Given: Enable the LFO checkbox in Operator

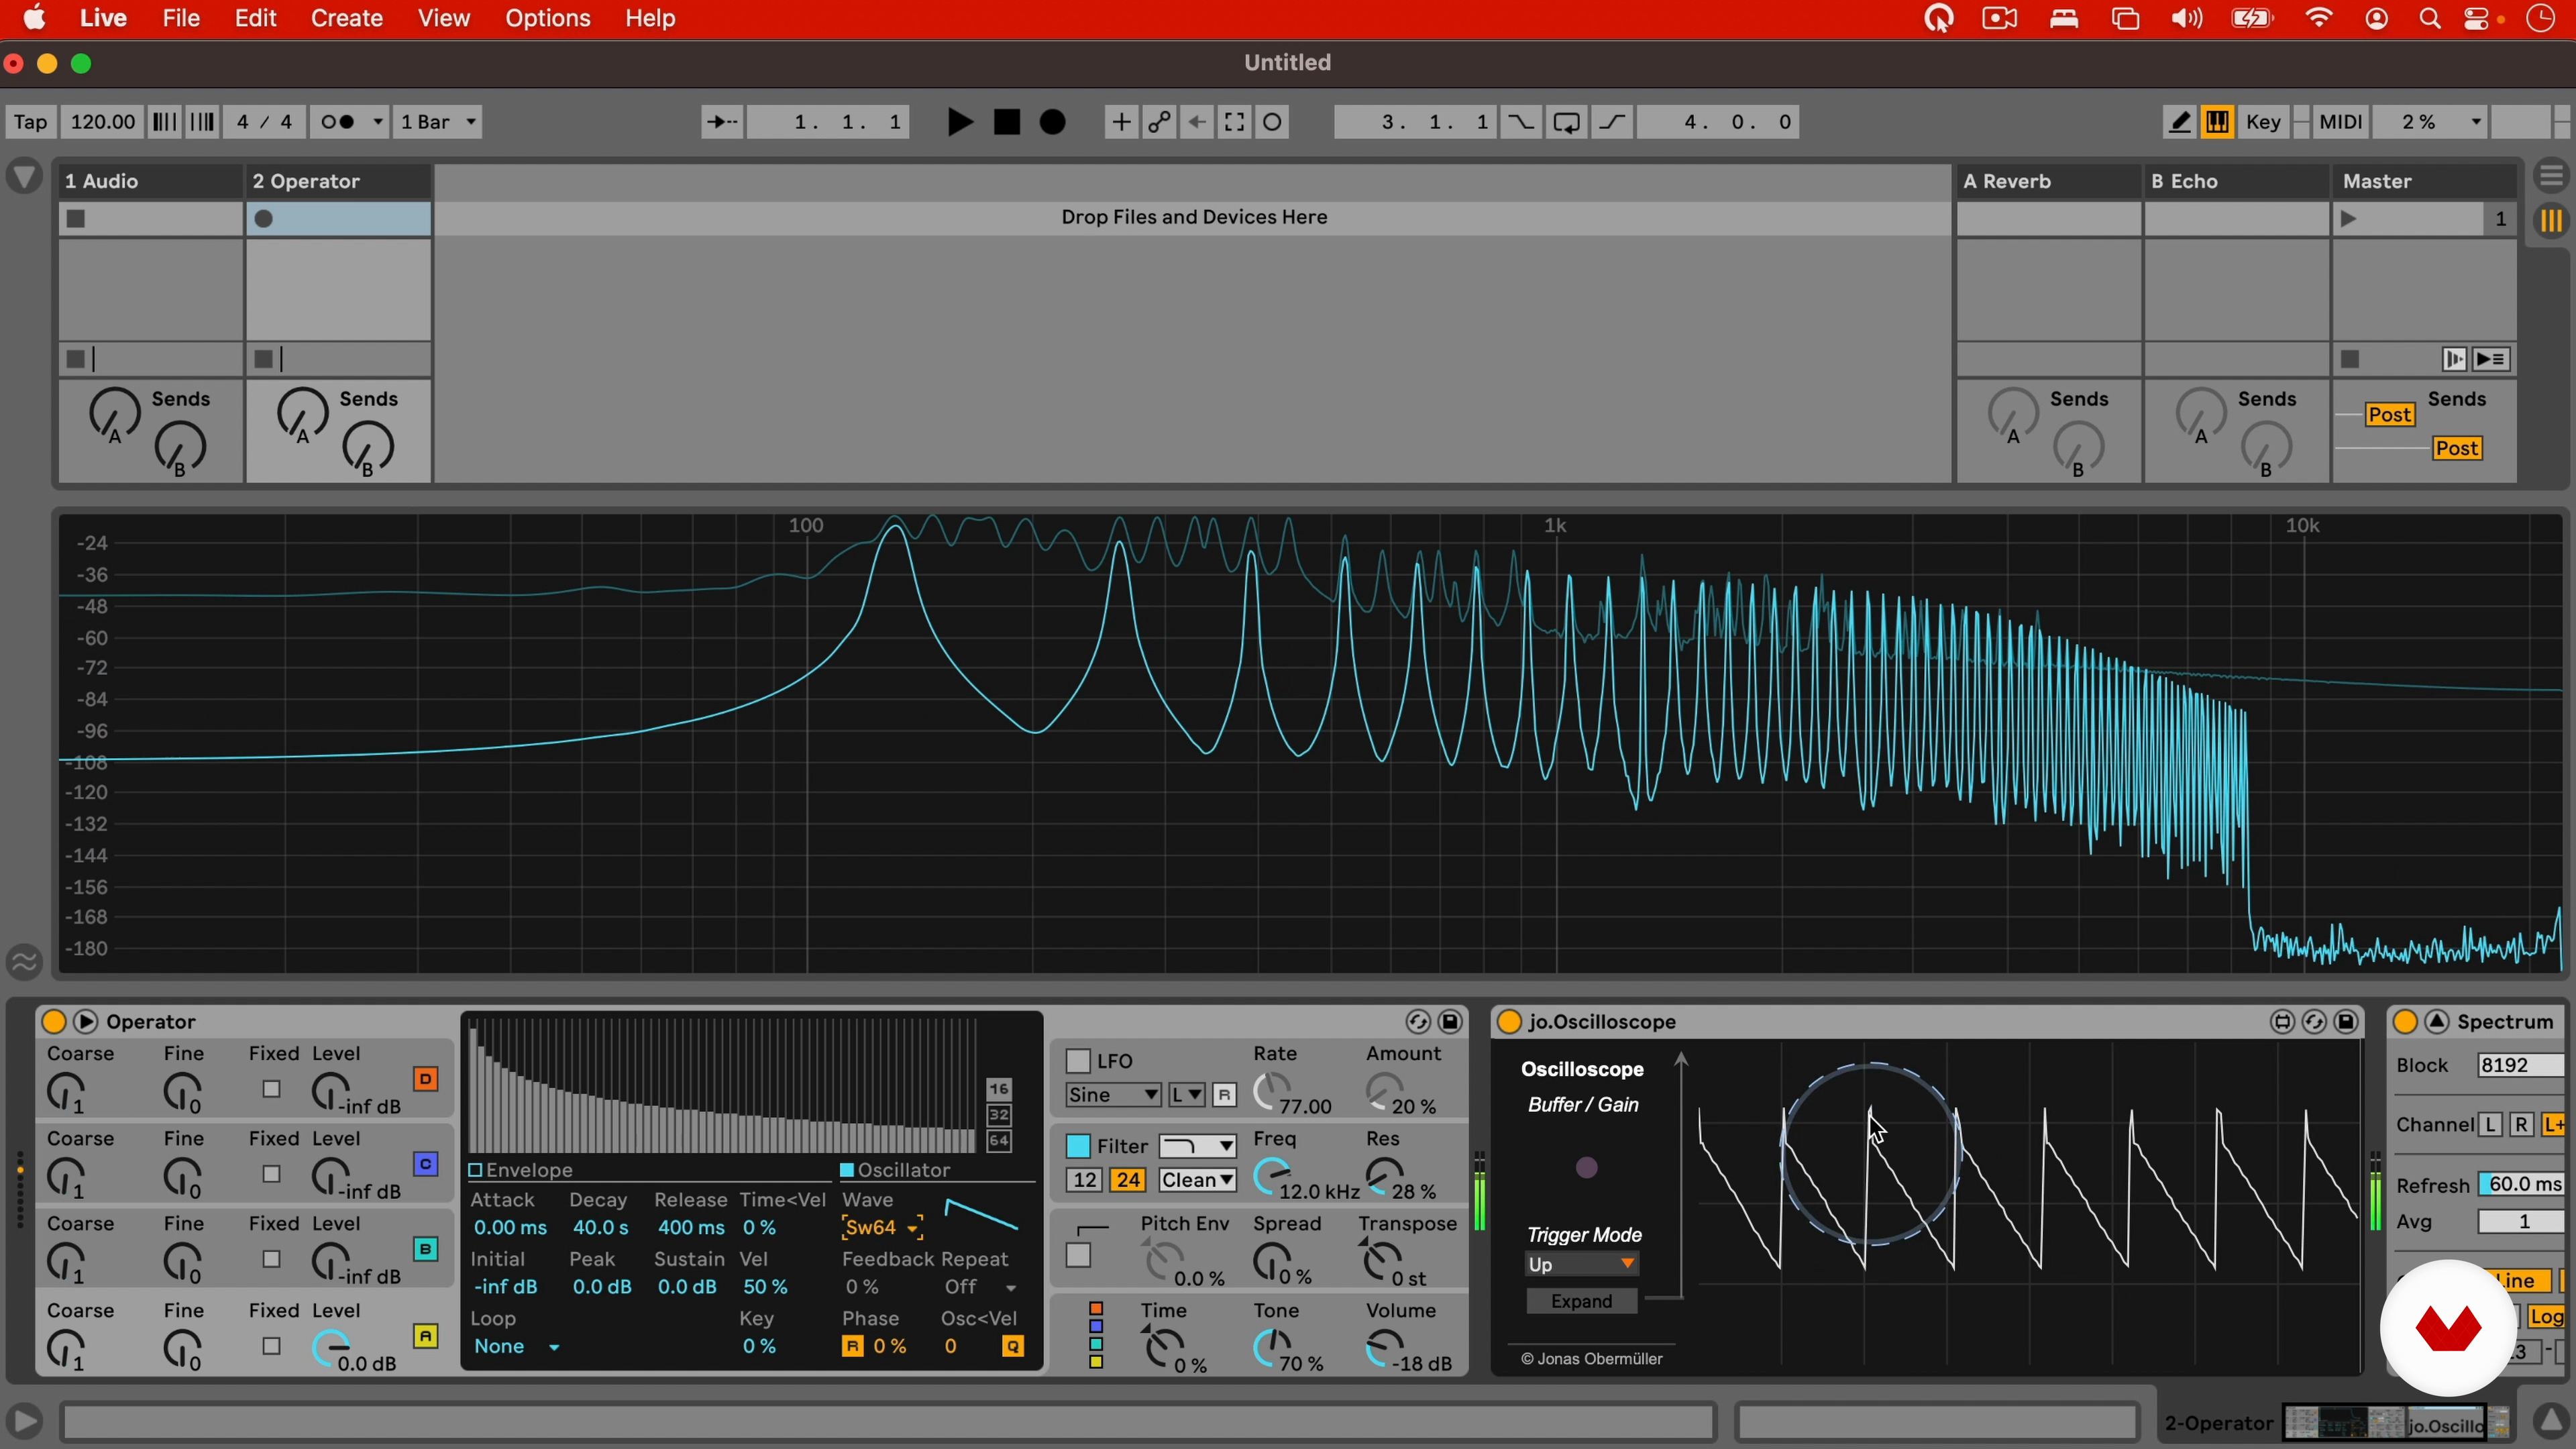Looking at the screenshot, I should click(x=1078, y=1061).
